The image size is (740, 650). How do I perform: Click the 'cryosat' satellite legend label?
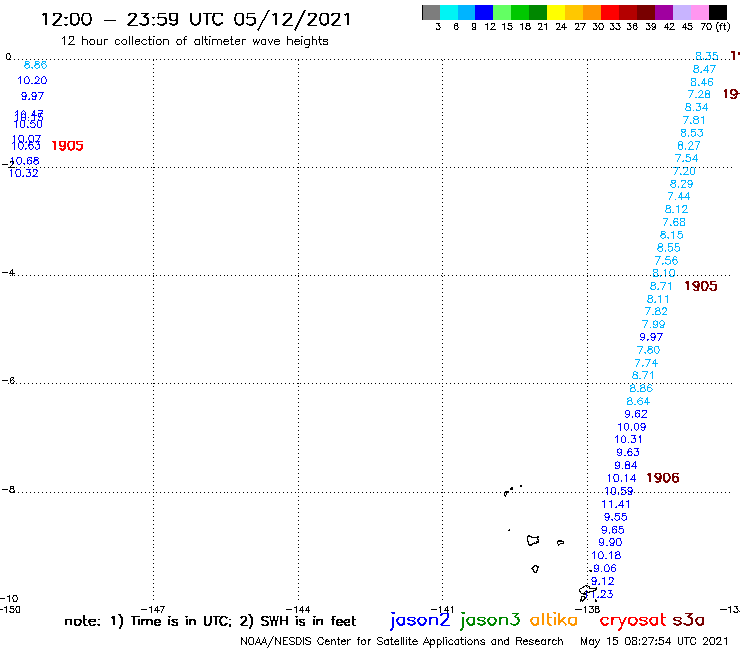(633, 620)
